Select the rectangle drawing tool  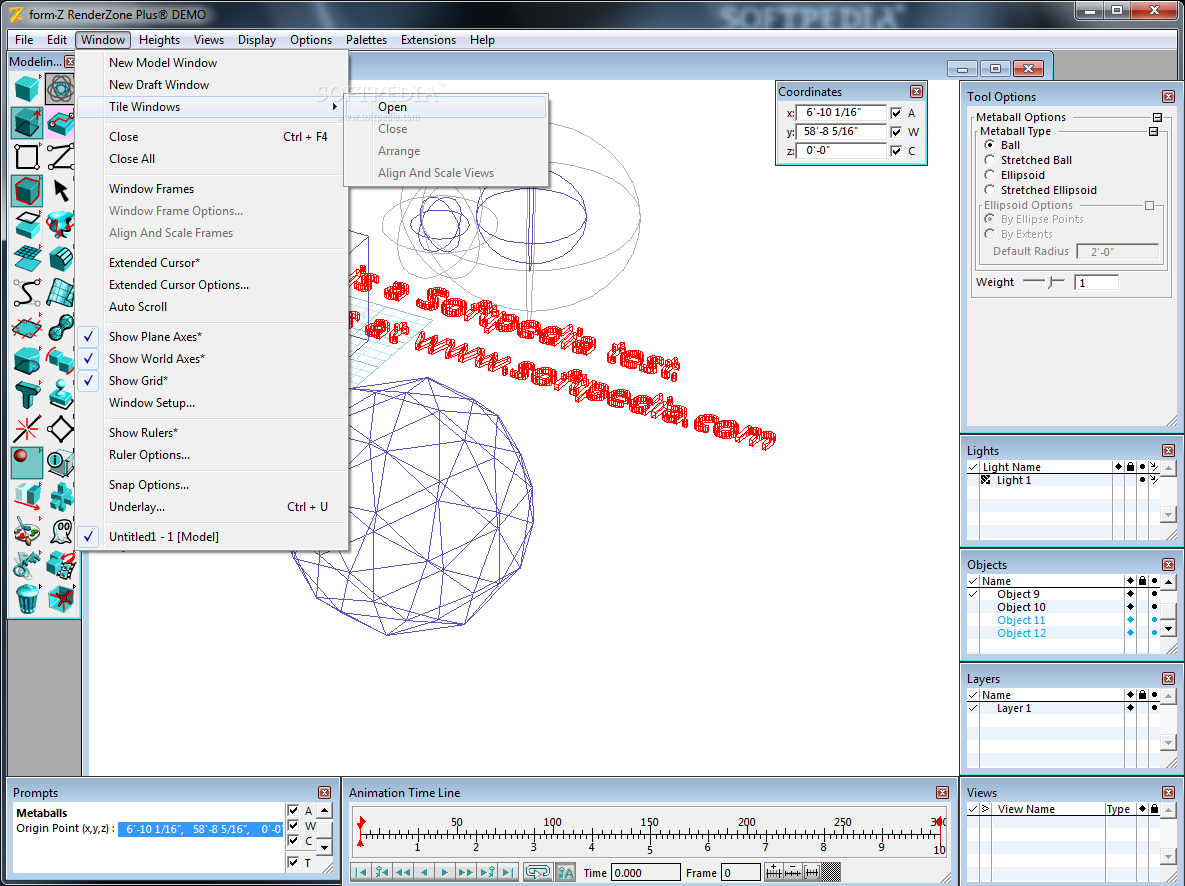coord(27,156)
